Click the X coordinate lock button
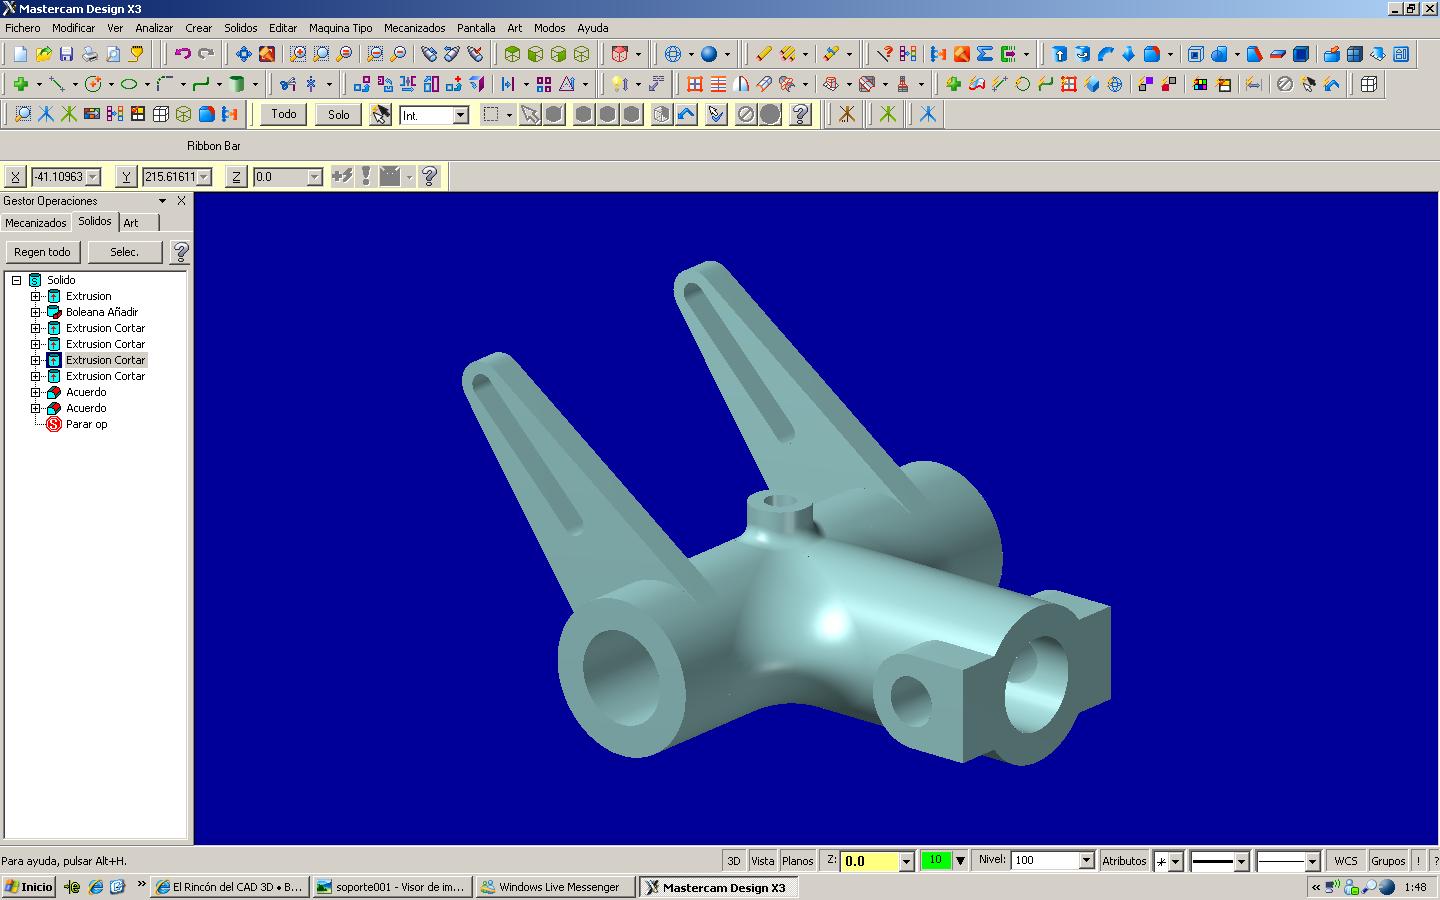Viewport: 1440px width, 900px height. pos(15,177)
